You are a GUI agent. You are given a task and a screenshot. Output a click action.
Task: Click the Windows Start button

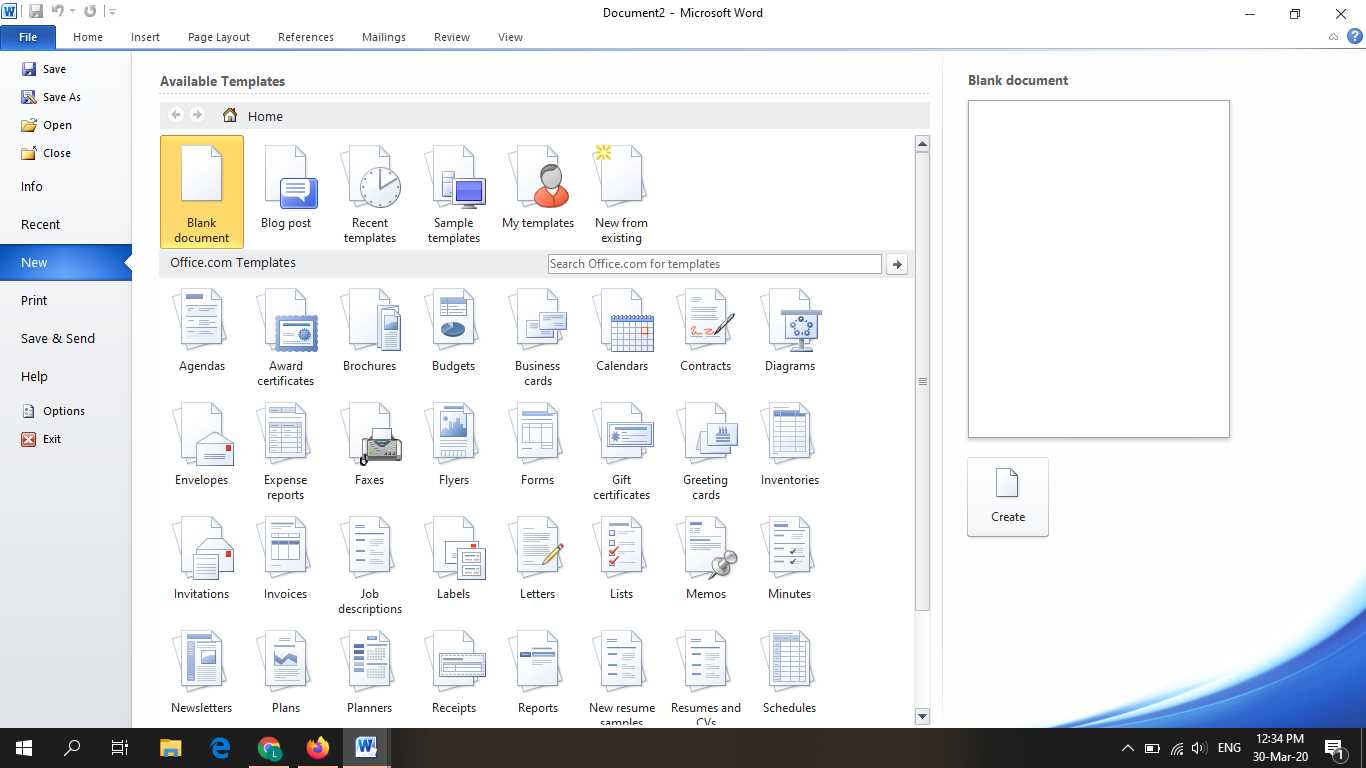click(x=24, y=748)
